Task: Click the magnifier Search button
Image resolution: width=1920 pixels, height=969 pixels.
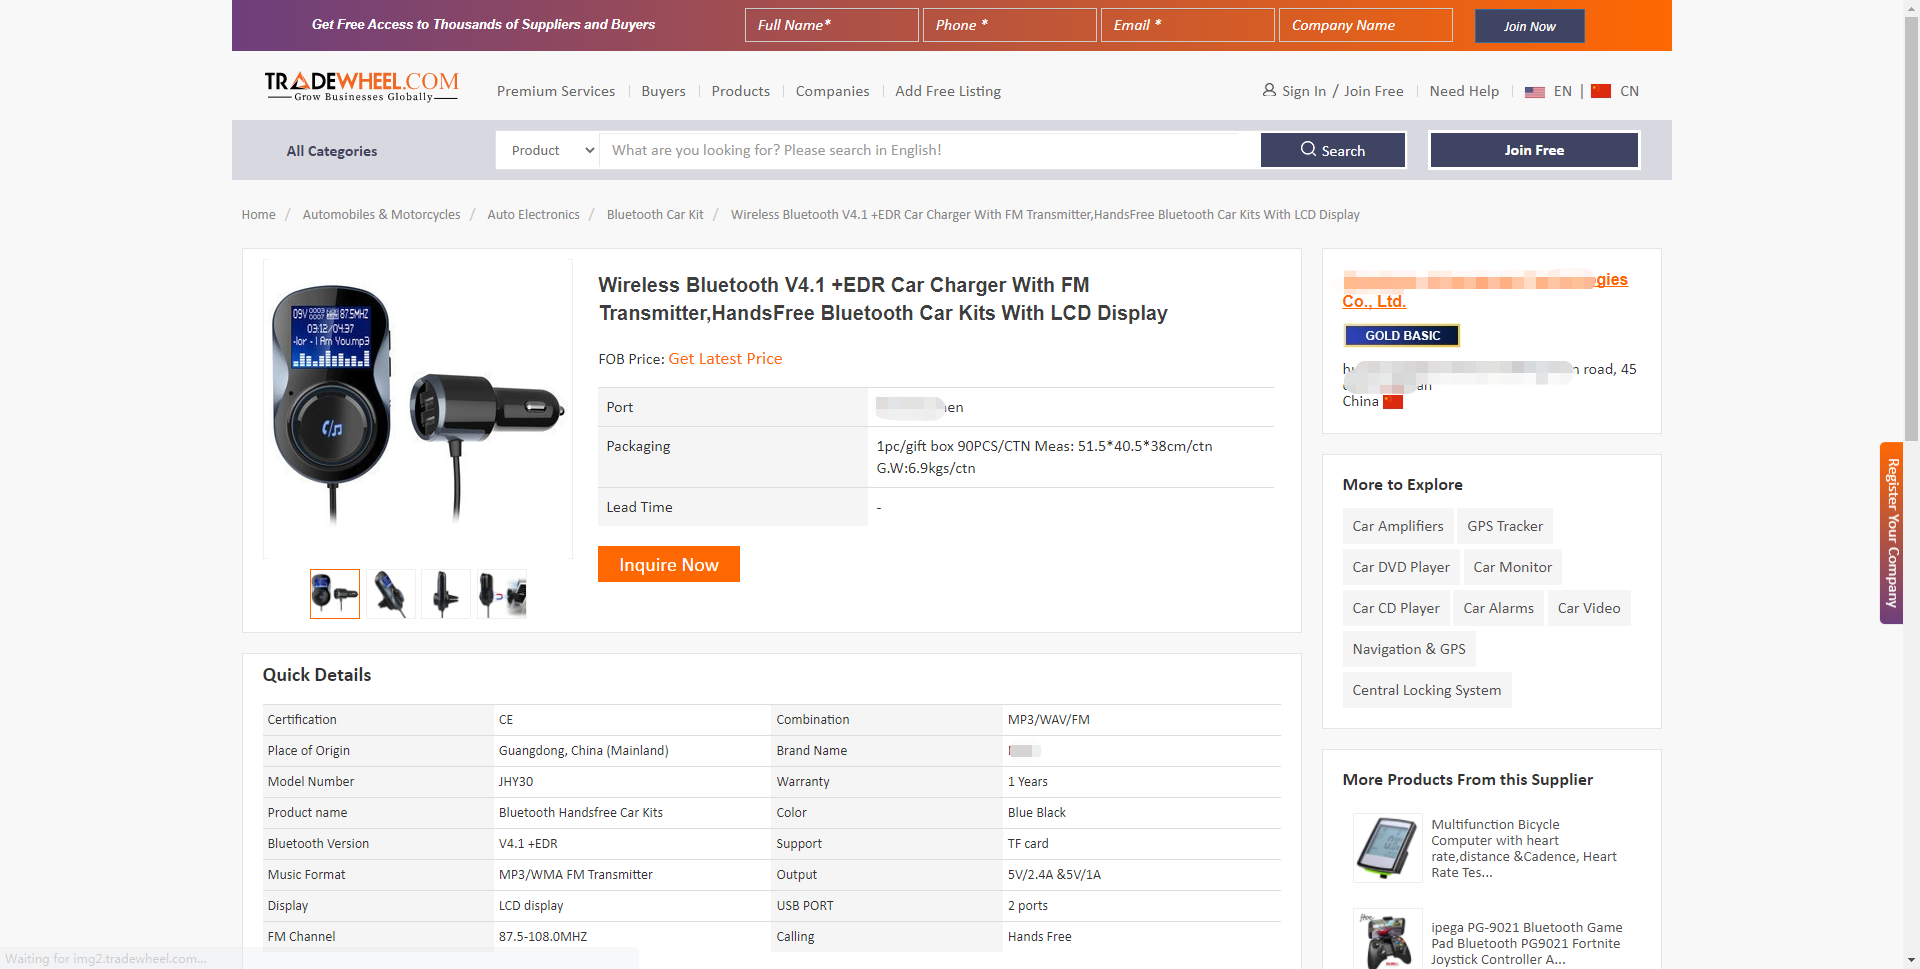Action: coord(1332,150)
